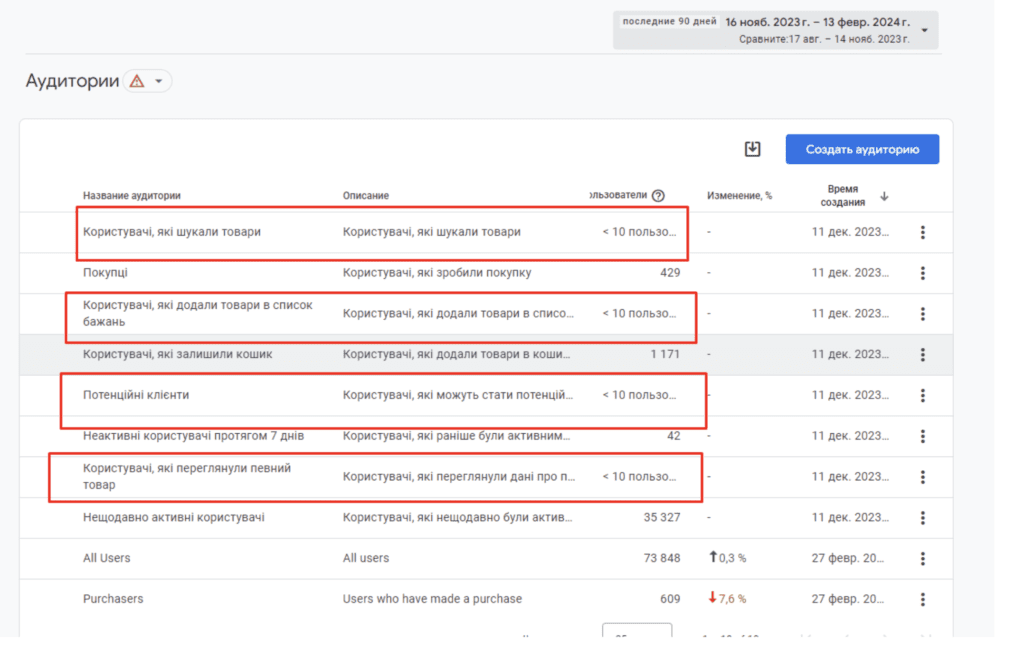Click the Аудитории page title
The height and width of the screenshot is (648, 1024).
click(72, 81)
